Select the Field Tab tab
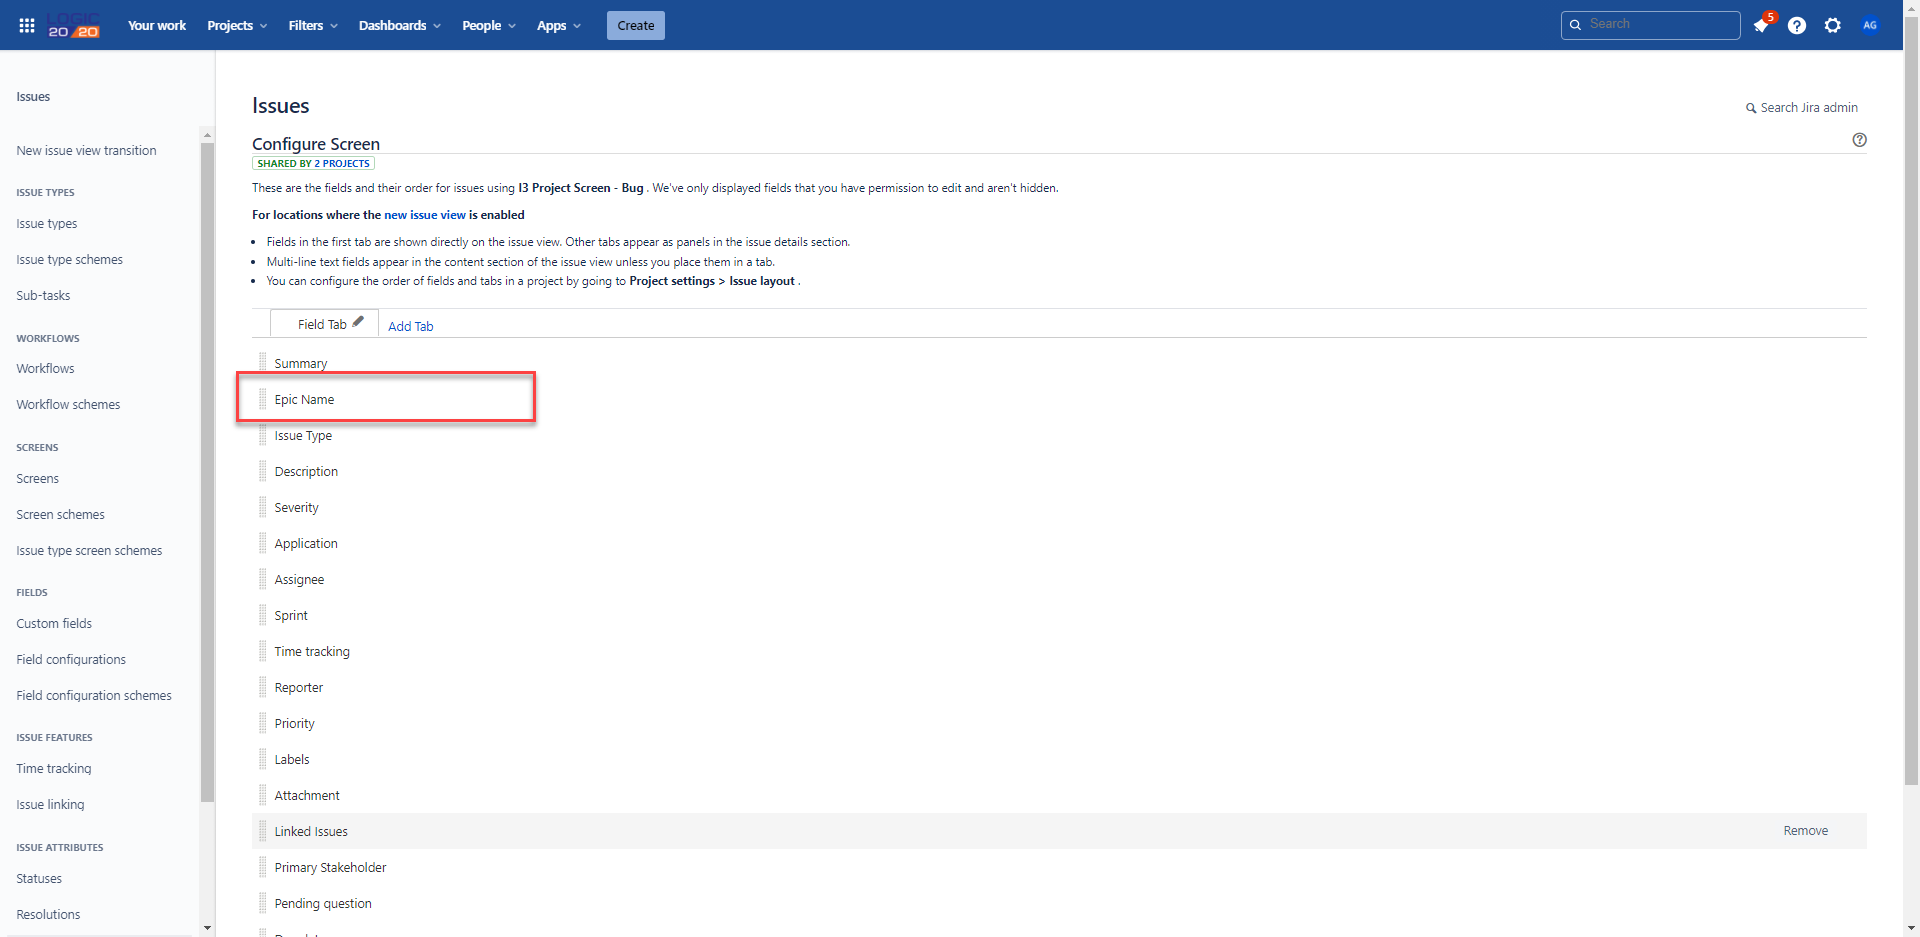The height and width of the screenshot is (937, 1920). pyautogui.click(x=322, y=324)
